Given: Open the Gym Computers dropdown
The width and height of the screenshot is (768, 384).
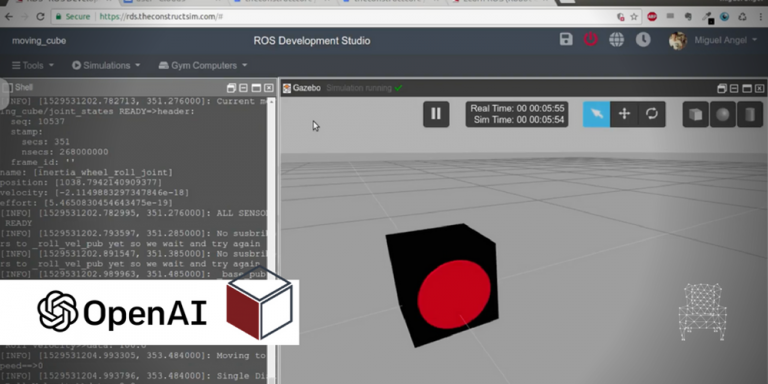Looking at the screenshot, I should 203,65.
